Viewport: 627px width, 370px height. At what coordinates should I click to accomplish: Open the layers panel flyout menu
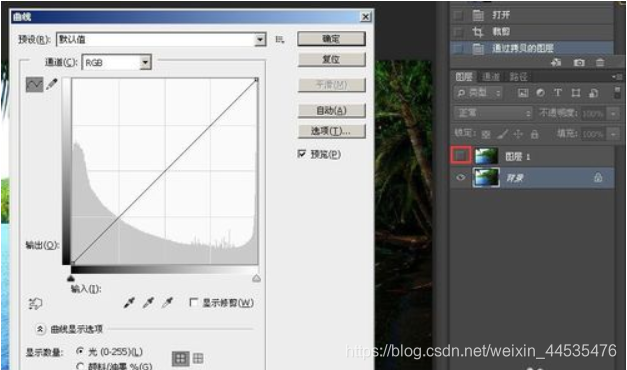617,76
